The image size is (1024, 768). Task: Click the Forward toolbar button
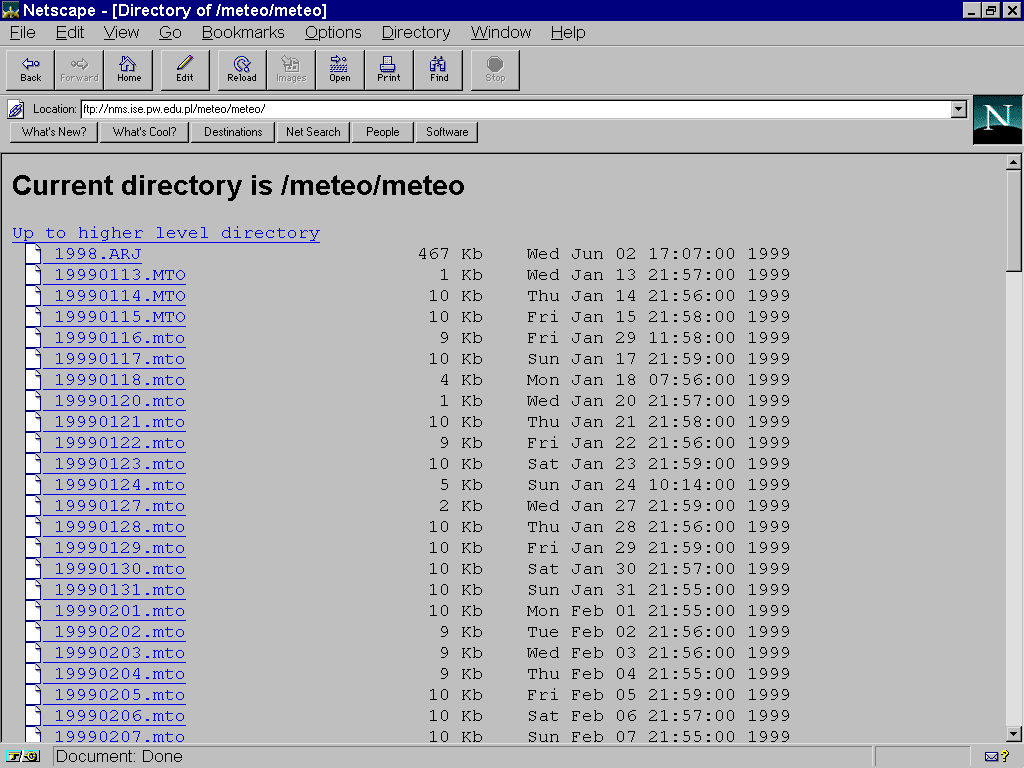(x=79, y=69)
